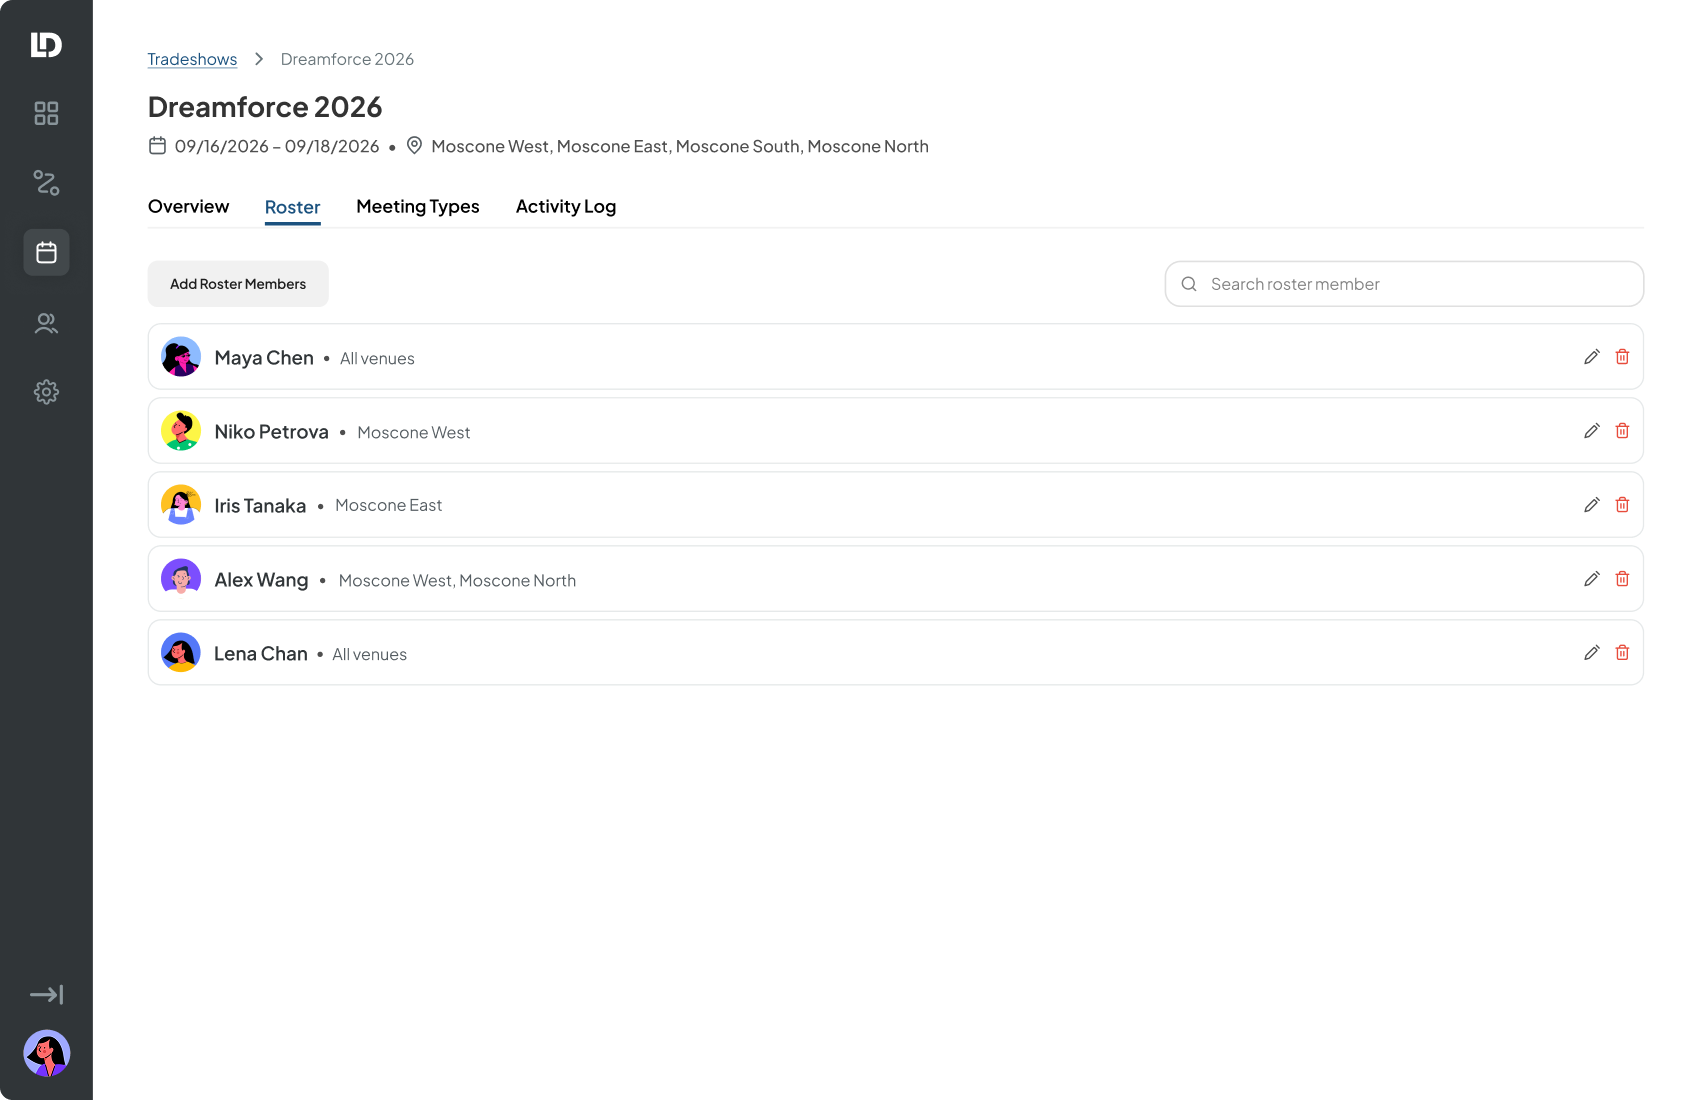The height and width of the screenshot is (1100, 1700).
Task: Edit Alex Wang's roster entry
Action: pos(1592,579)
